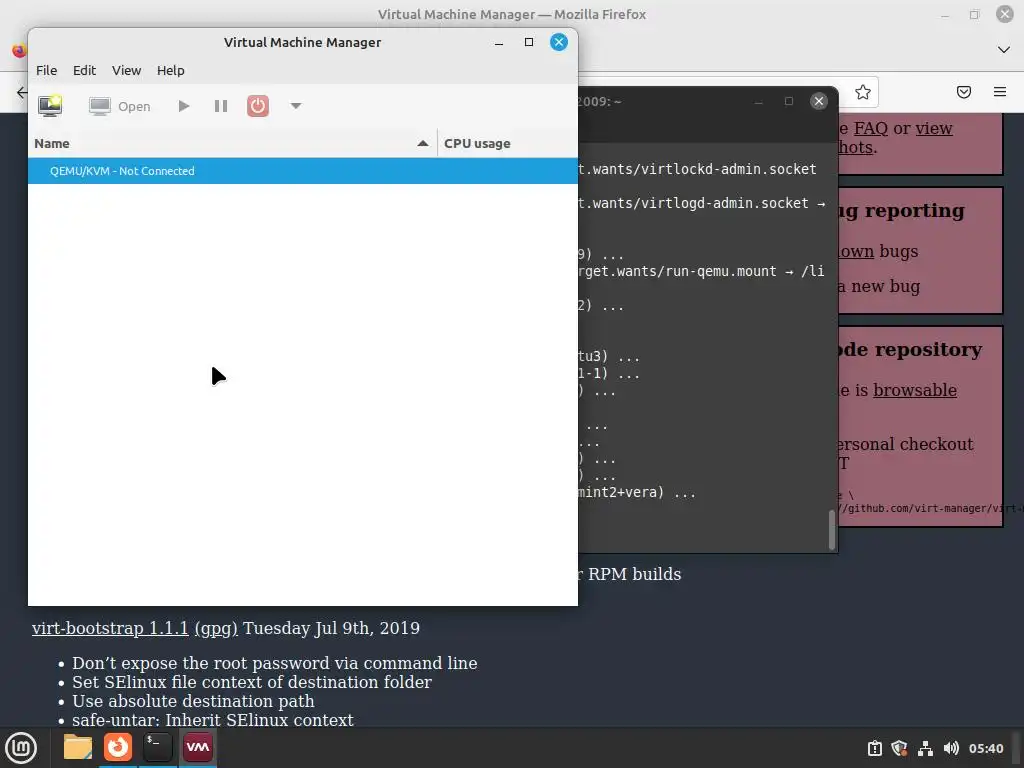Viewport: 1024px width, 768px height.
Task: Bookmark this page star in Firefox
Action: (863, 92)
